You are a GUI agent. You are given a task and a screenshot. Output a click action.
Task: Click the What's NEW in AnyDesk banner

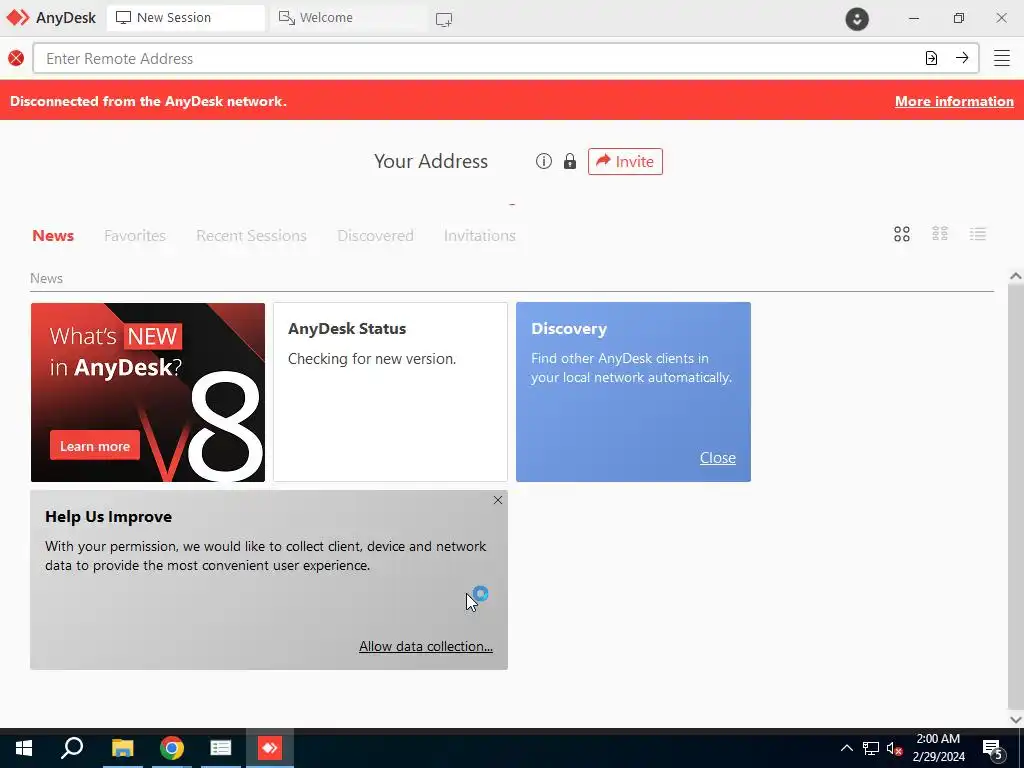(148, 392)
